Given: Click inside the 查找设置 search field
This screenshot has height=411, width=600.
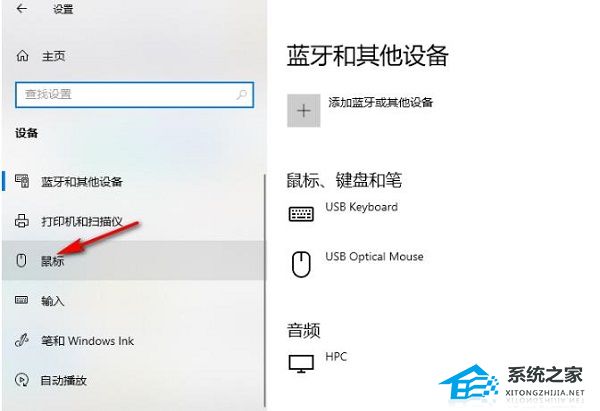Looking at the screenshot, I should tap(134, 94).
